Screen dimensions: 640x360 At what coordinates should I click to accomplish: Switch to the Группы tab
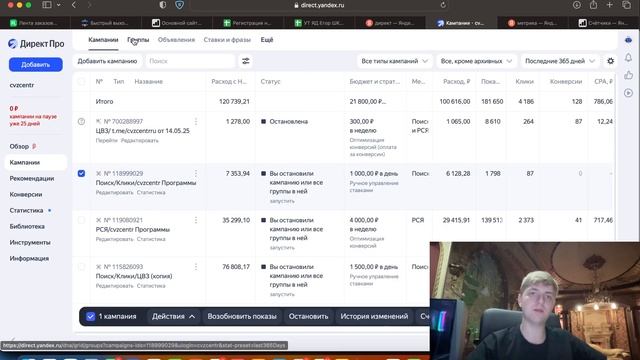coord(138,40)
